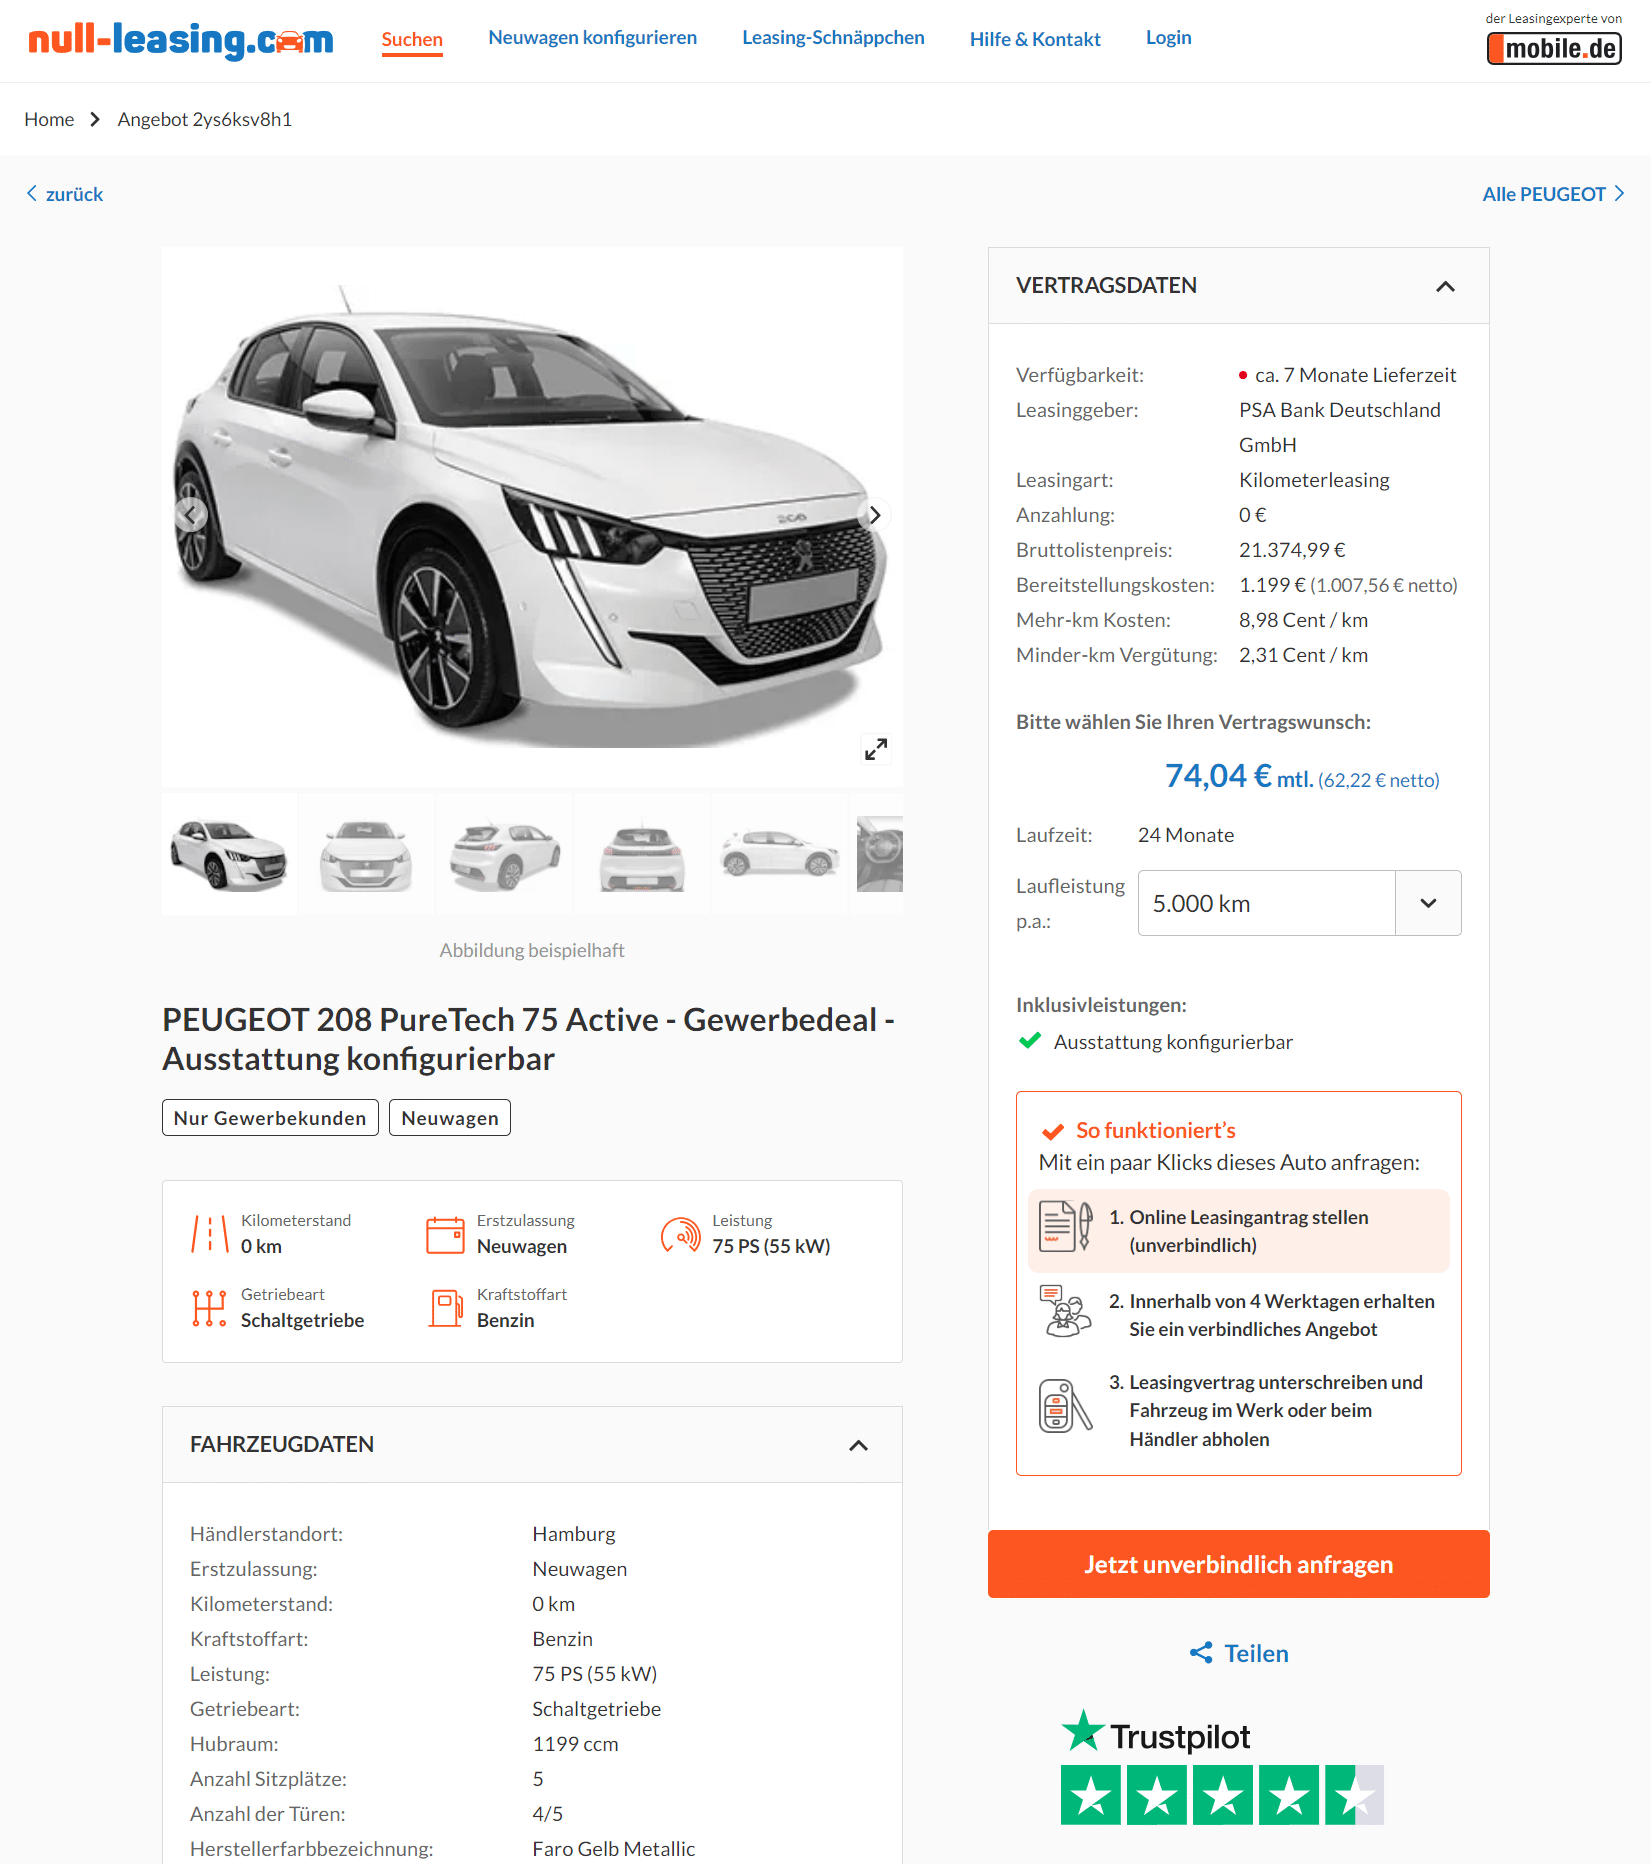Go to Home breadcrumb link
1651x1864 pixels.
click(49, 119)
